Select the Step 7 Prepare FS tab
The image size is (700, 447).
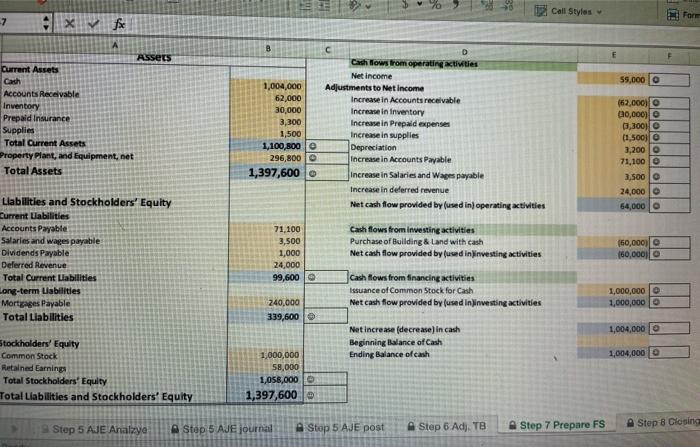[x=557, y=425]
